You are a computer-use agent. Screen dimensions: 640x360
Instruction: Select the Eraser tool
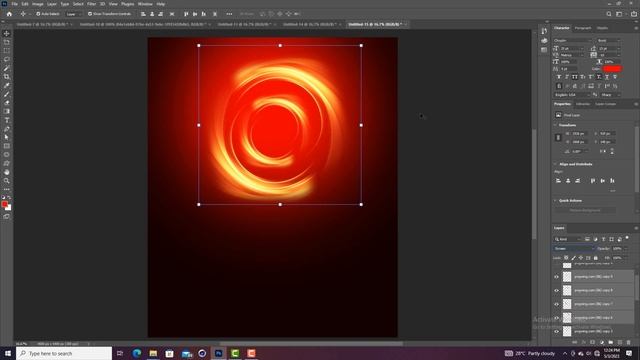7,103
